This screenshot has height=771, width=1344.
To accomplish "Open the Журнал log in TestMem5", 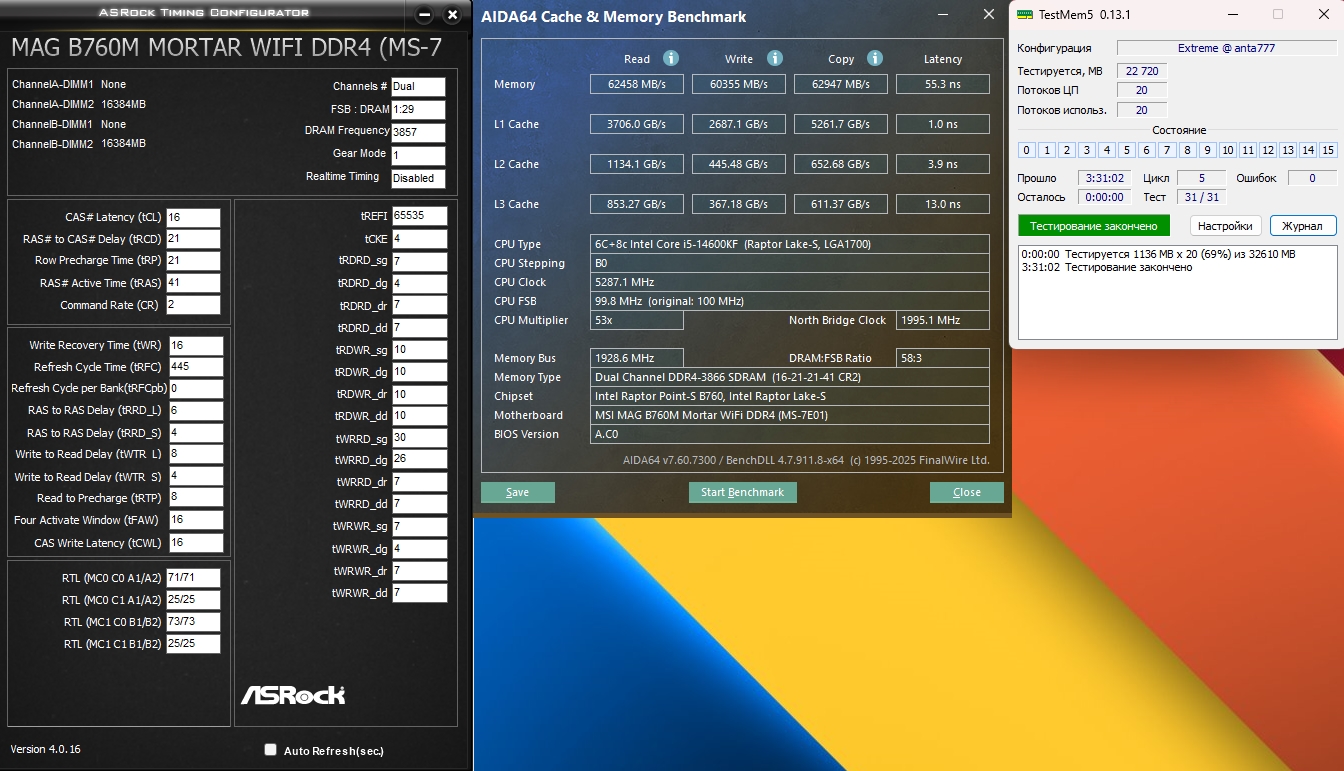I will (1303, 225).
